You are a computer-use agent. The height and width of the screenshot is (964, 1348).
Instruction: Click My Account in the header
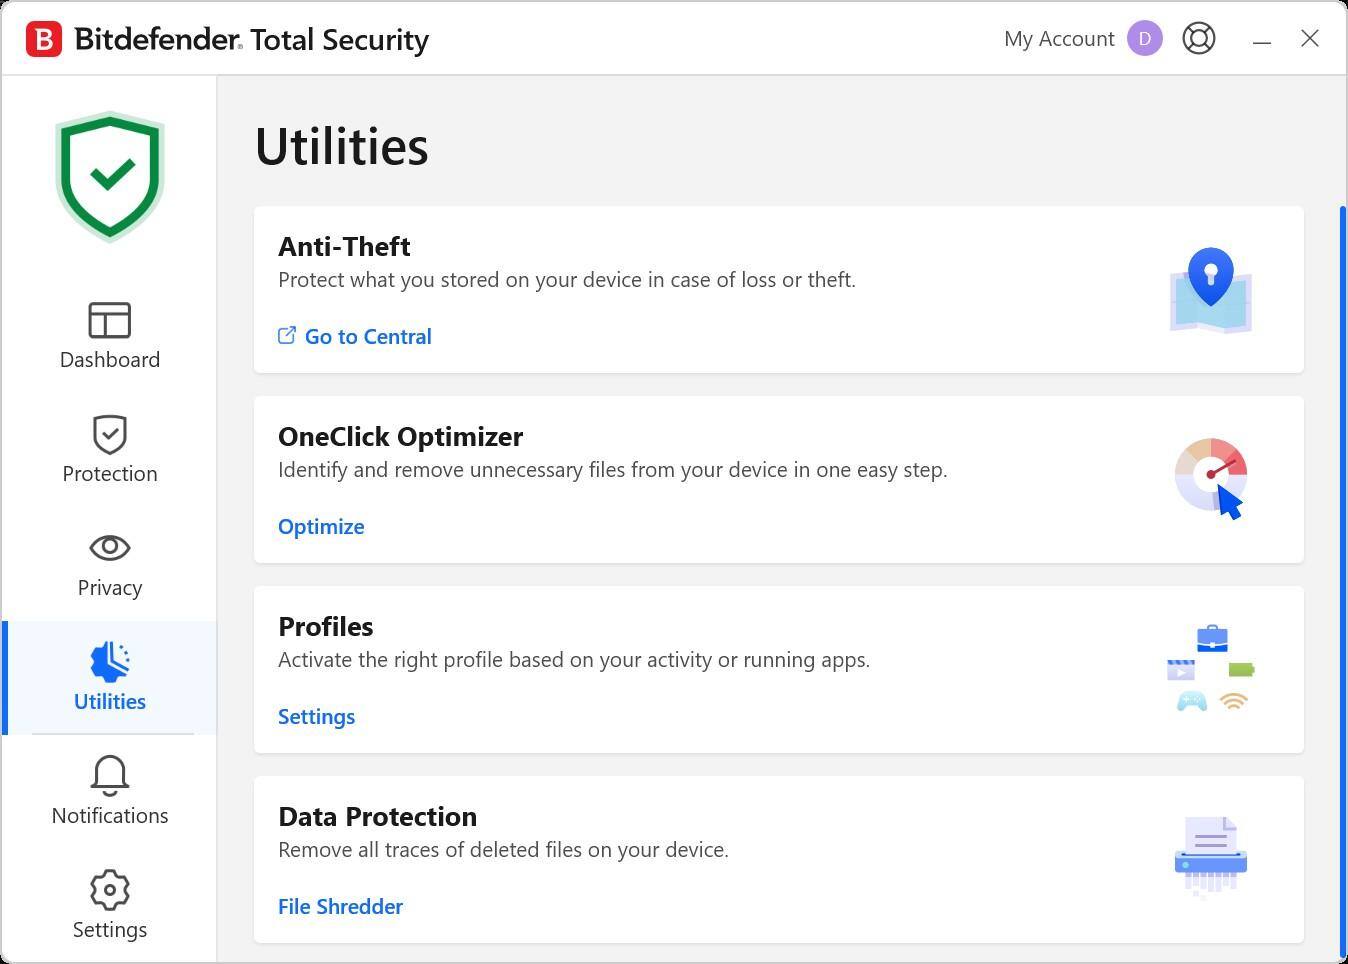point(1059,38)
